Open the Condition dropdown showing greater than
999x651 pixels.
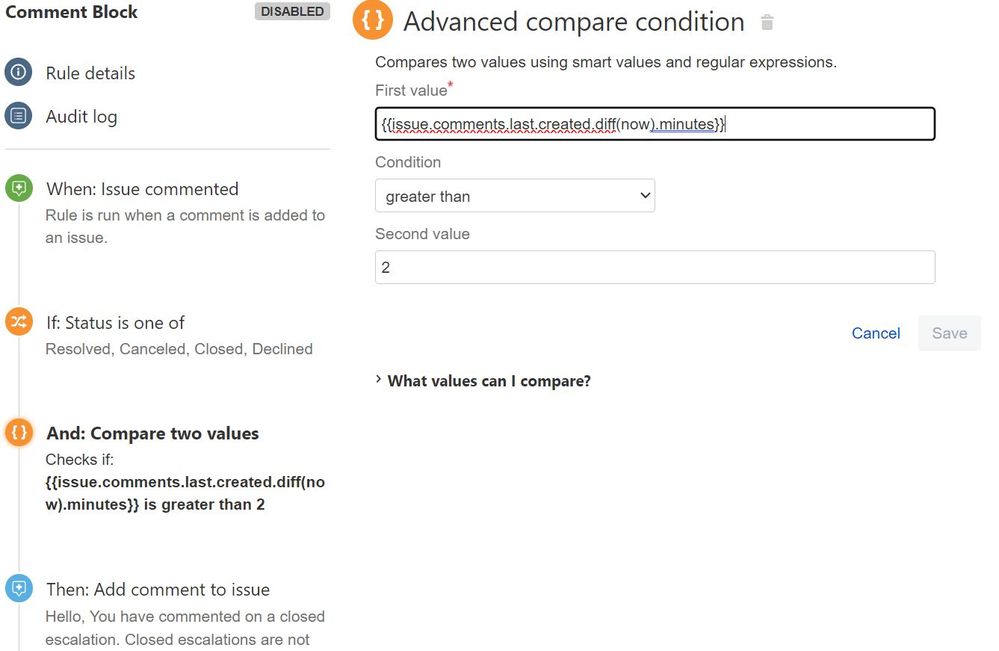pyautogui.click(x=514, y=196)
